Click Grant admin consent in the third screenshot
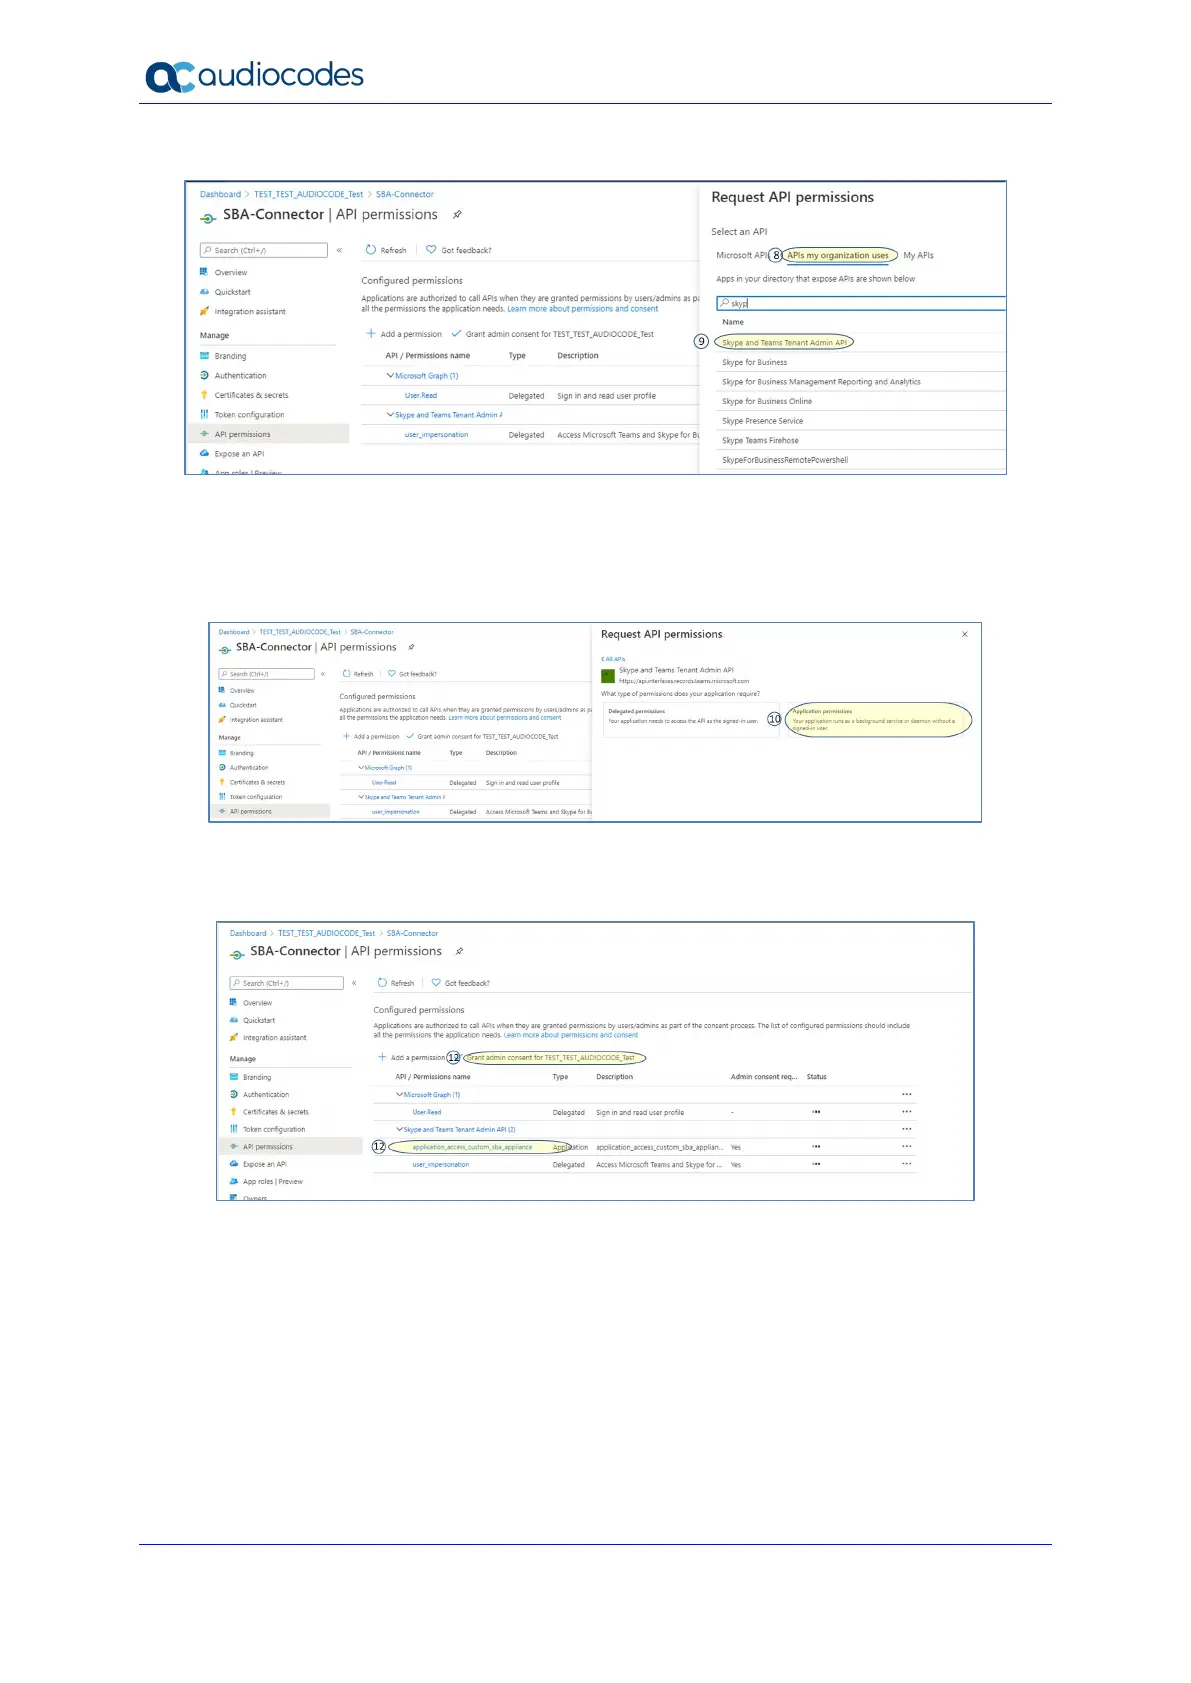 click(551, 1057)
